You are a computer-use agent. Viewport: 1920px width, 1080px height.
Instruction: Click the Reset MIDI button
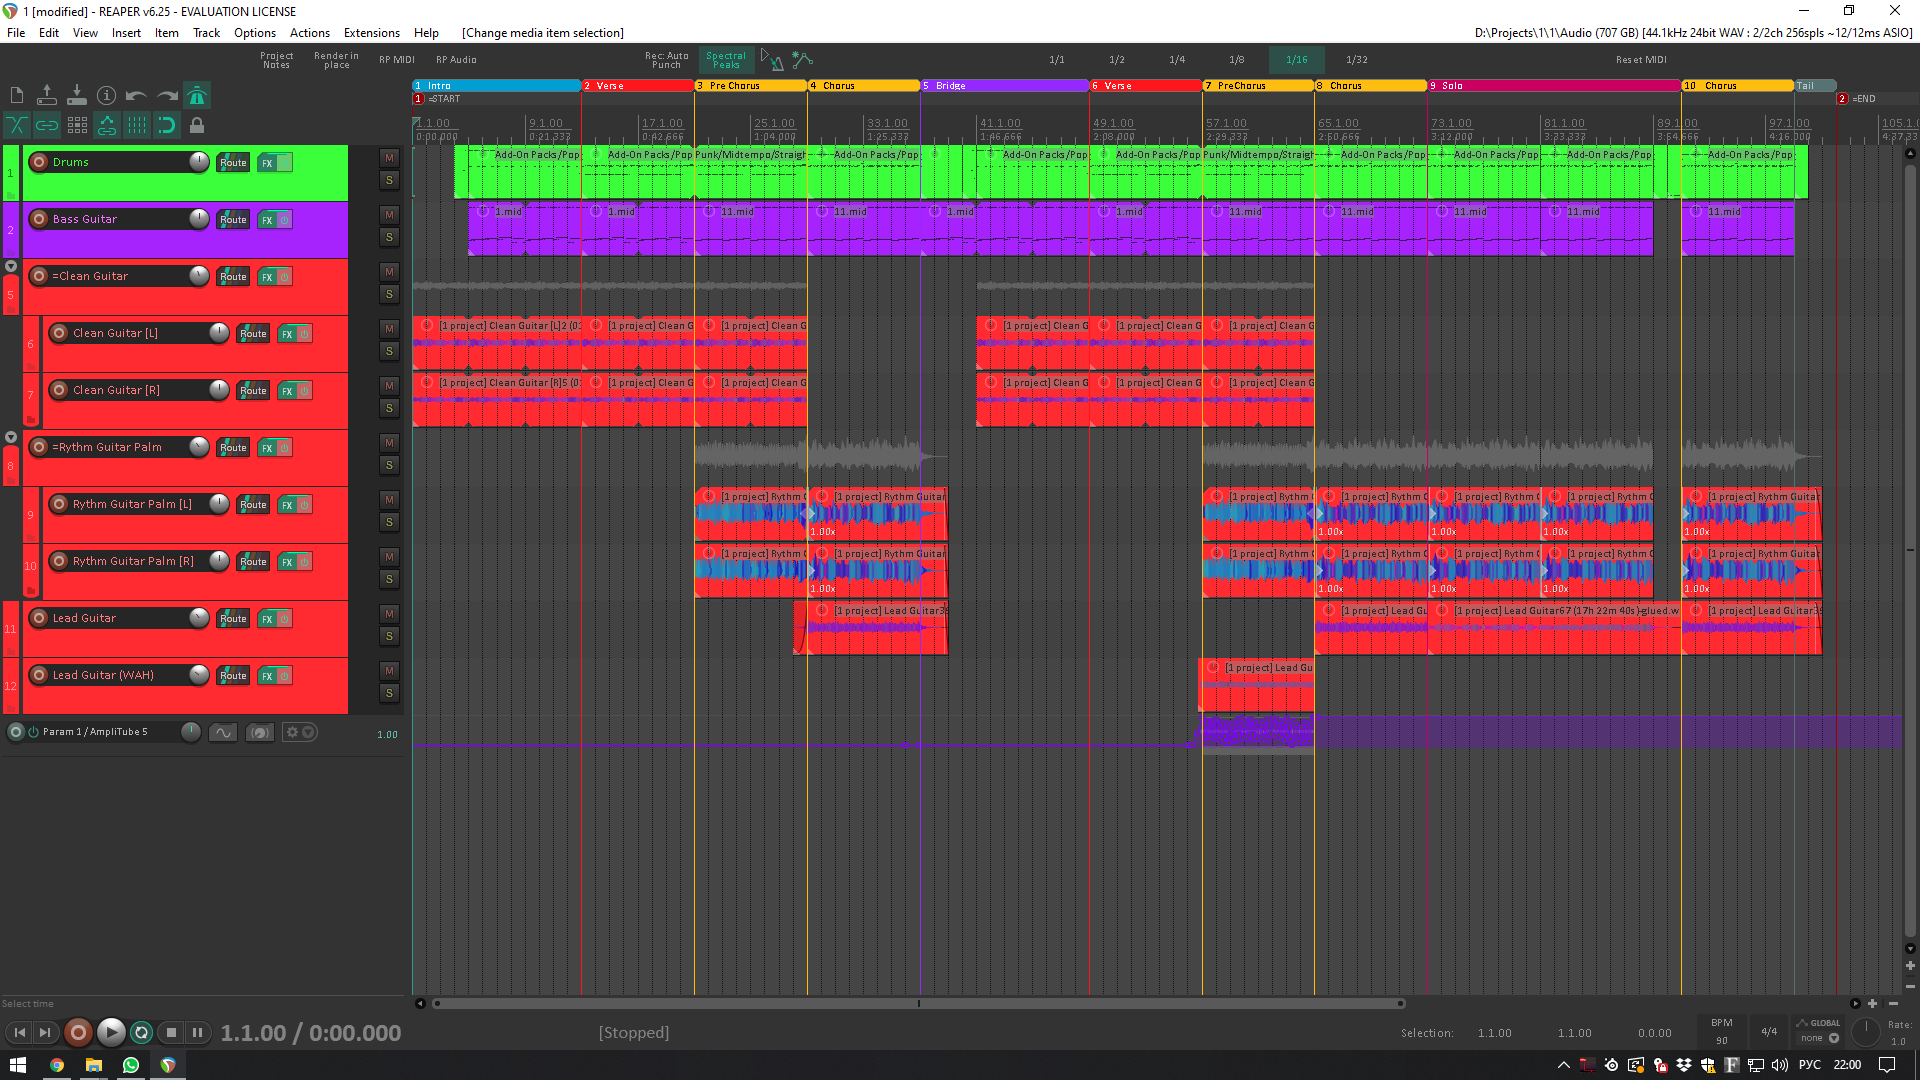(x=1640, y=60)
